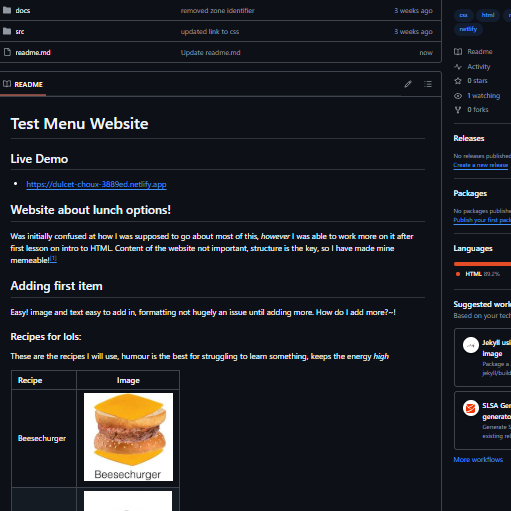Open the docs folder
The width and height of the screenshot is (511, 511).
[23, 11]
